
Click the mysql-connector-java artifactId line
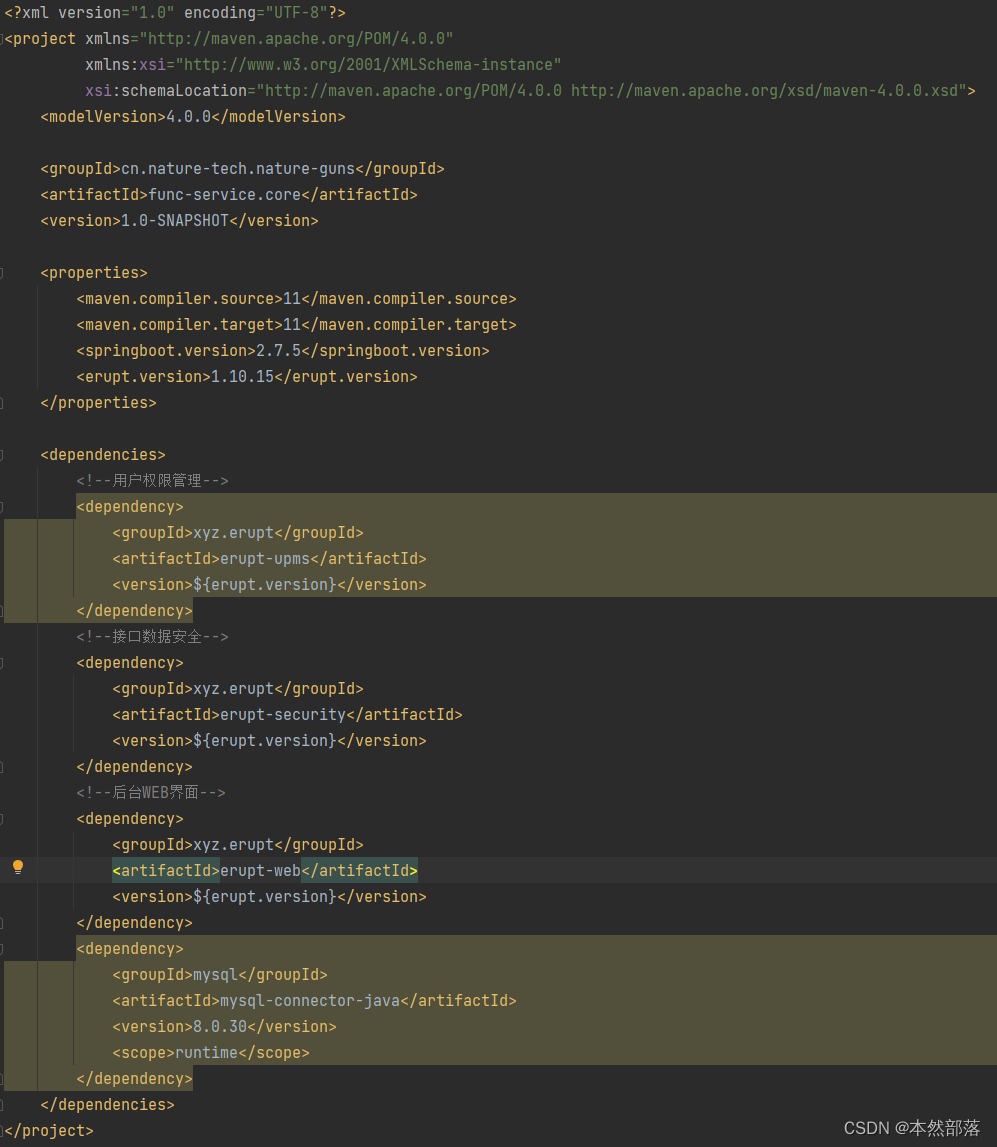click(x=315, y=1001)
